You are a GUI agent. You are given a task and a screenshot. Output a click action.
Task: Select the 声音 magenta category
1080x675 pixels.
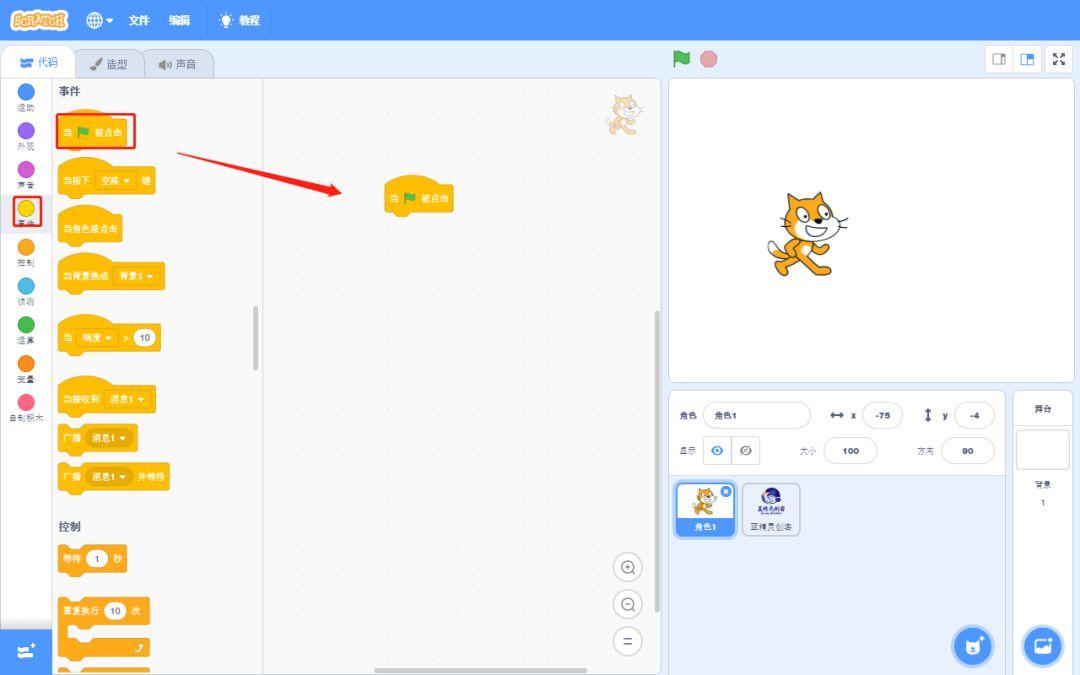26,174
